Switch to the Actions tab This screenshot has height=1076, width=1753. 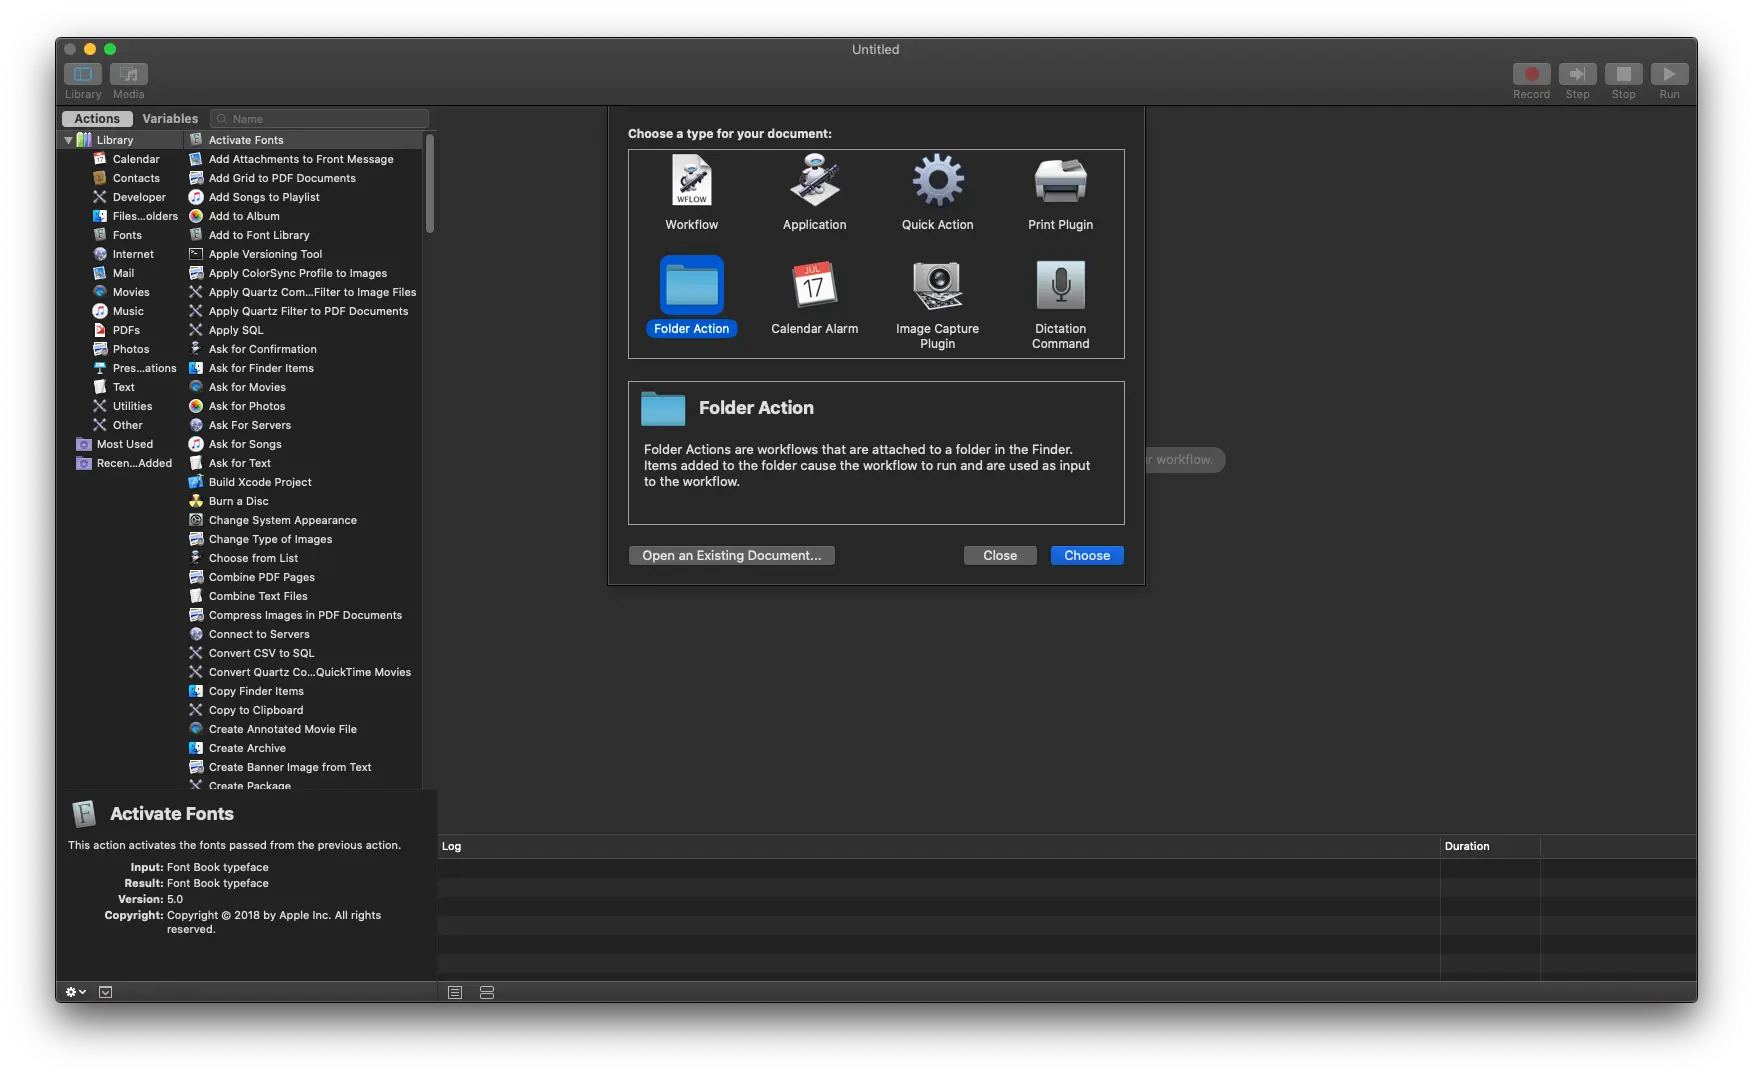click(x=97, y=118)
